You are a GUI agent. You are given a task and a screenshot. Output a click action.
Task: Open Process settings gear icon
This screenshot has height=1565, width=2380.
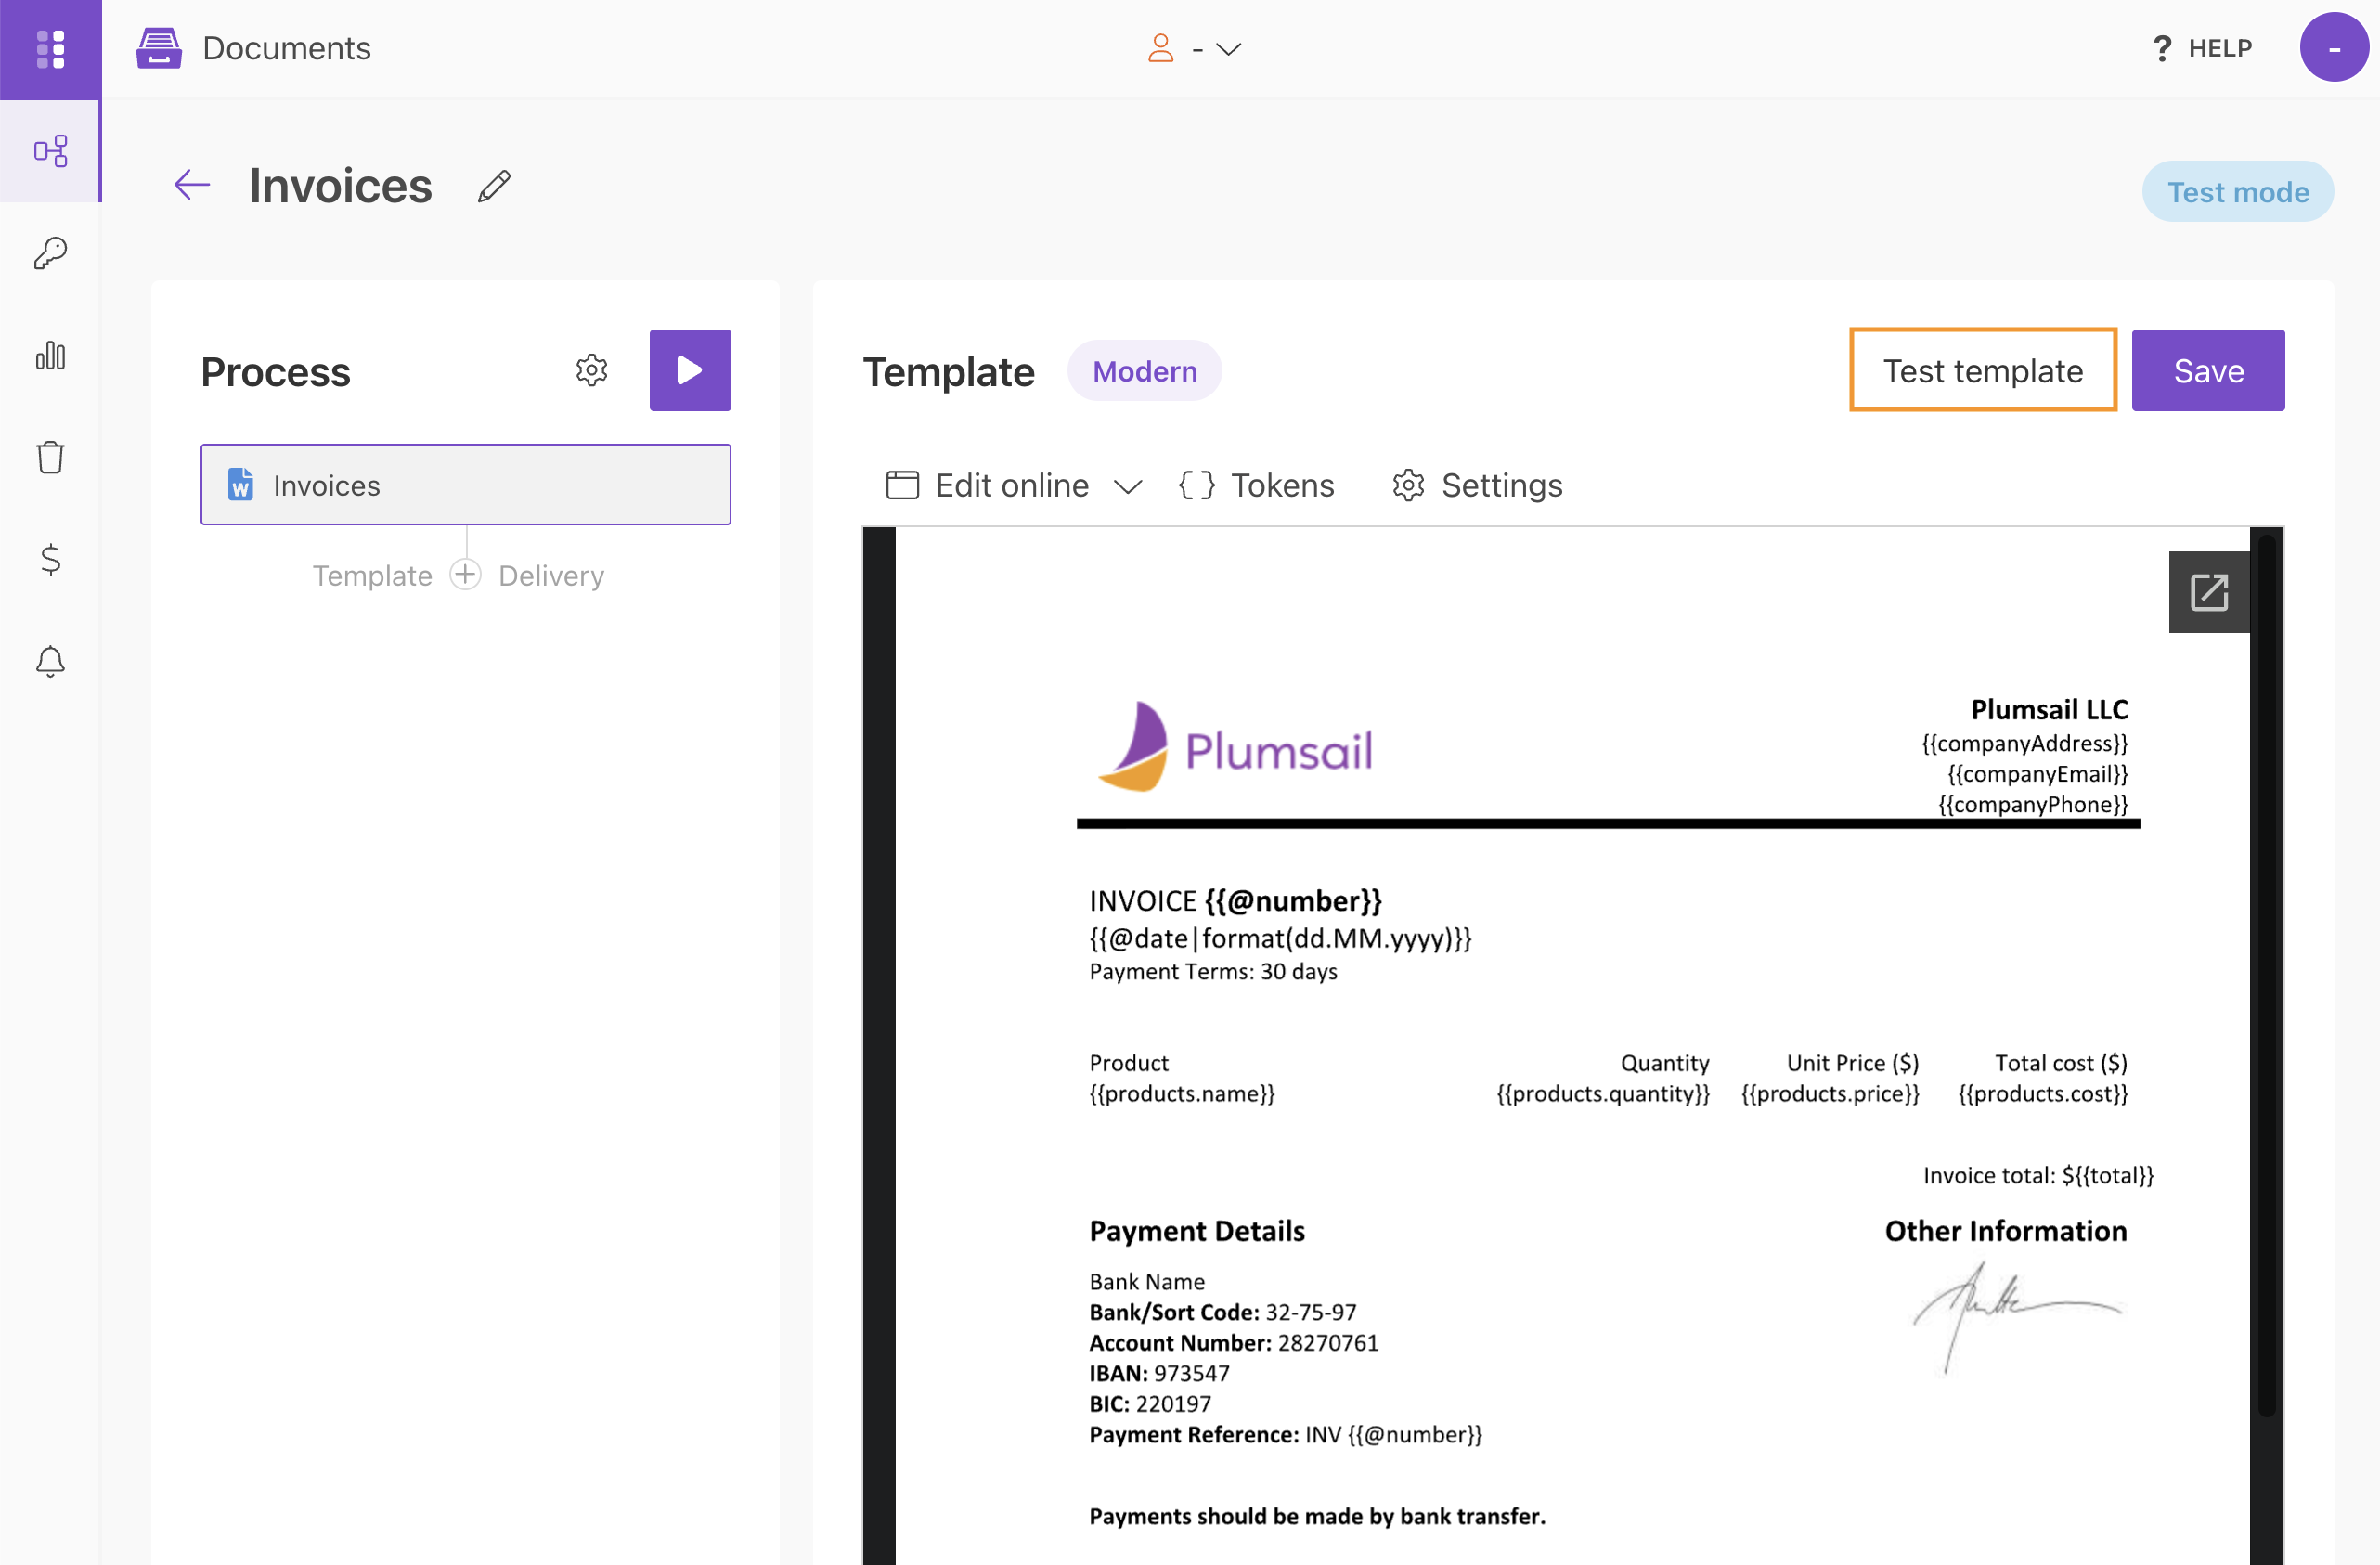592,370
